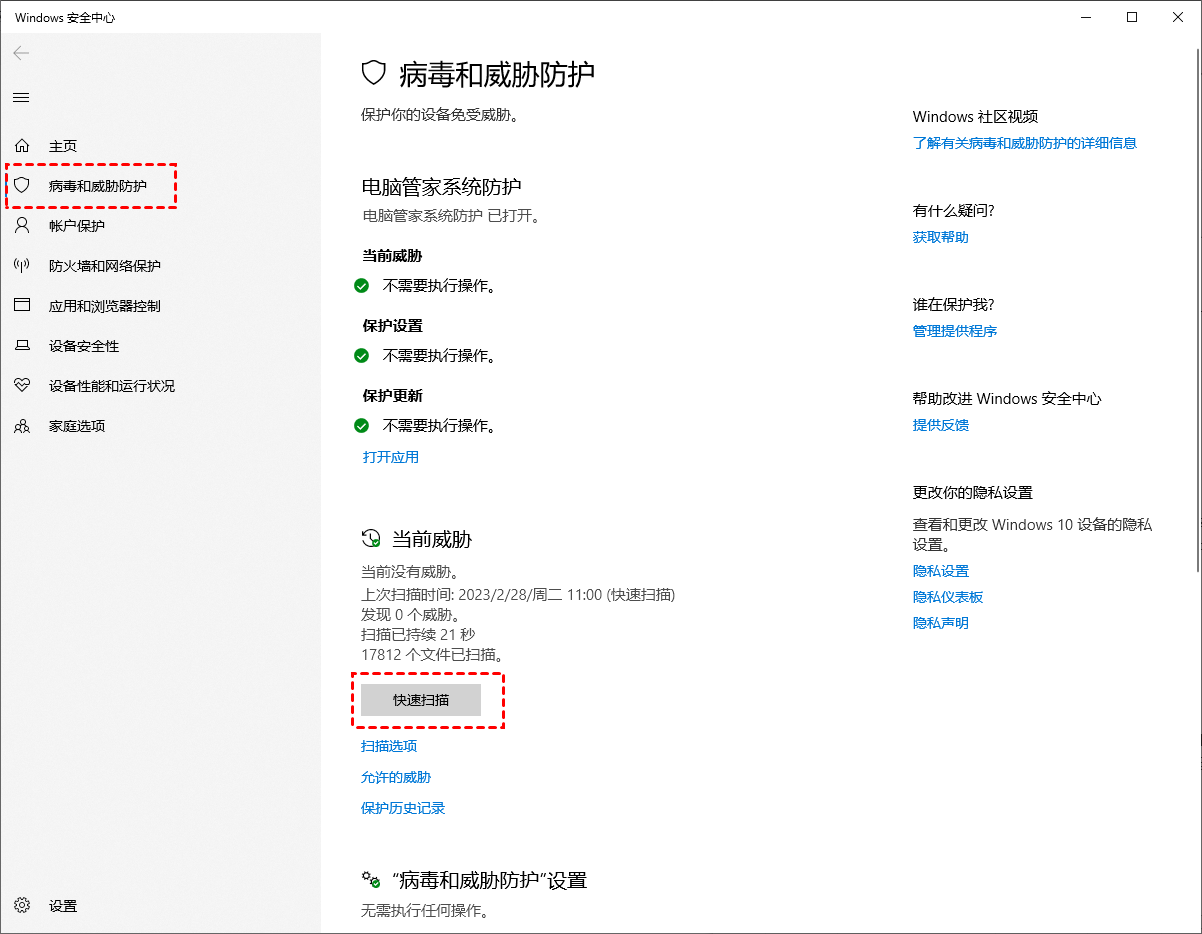1202x934 pixels.
Task: Click the 家庭选项 people icon
Action: tap(22, 426)
